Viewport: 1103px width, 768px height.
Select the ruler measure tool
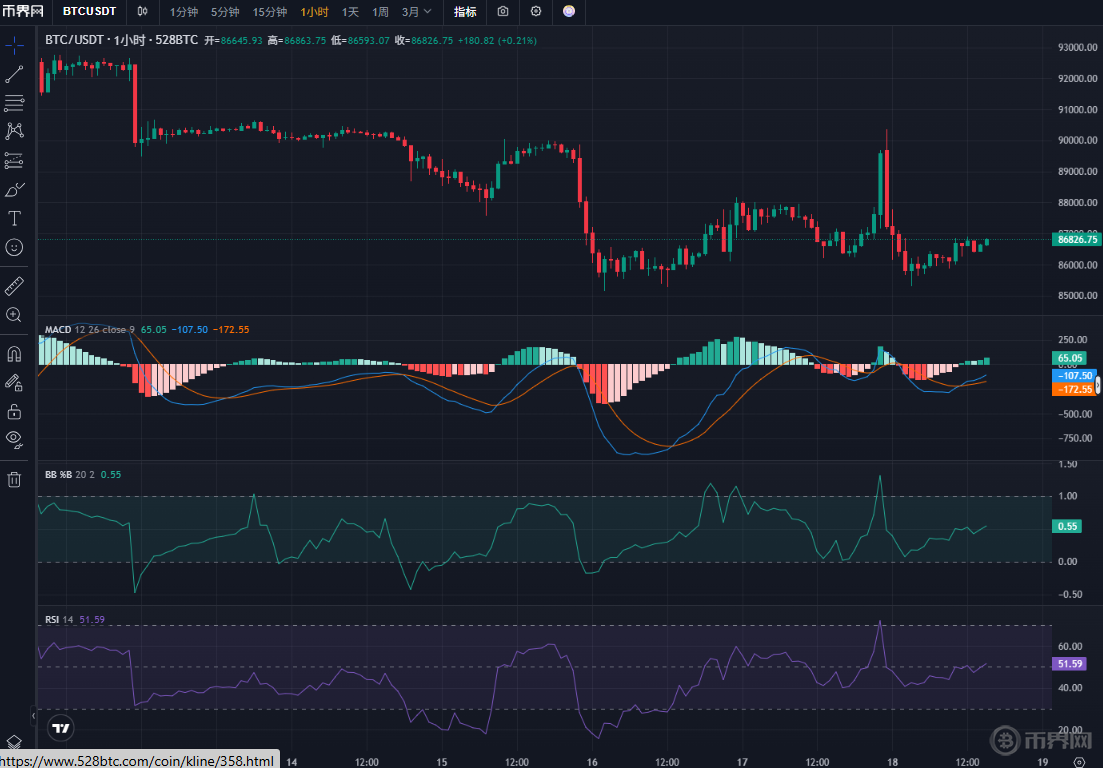14,287
